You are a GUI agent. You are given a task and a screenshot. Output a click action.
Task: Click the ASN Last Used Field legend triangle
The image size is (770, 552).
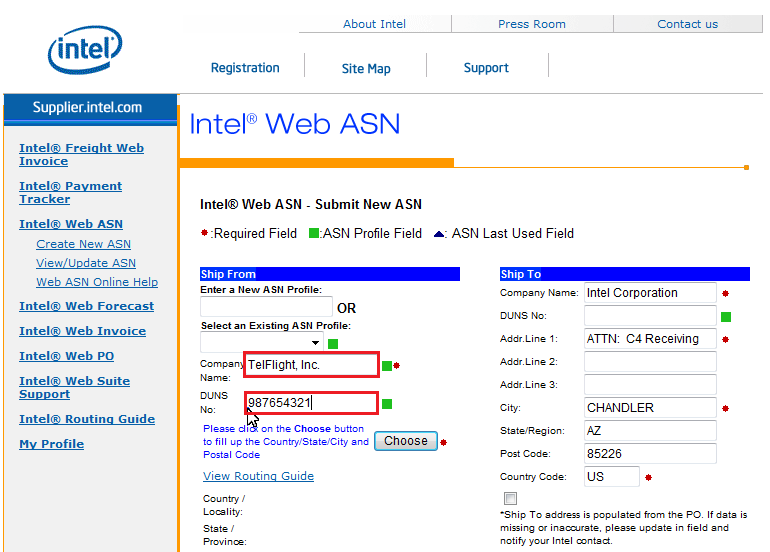coord(439,234)
